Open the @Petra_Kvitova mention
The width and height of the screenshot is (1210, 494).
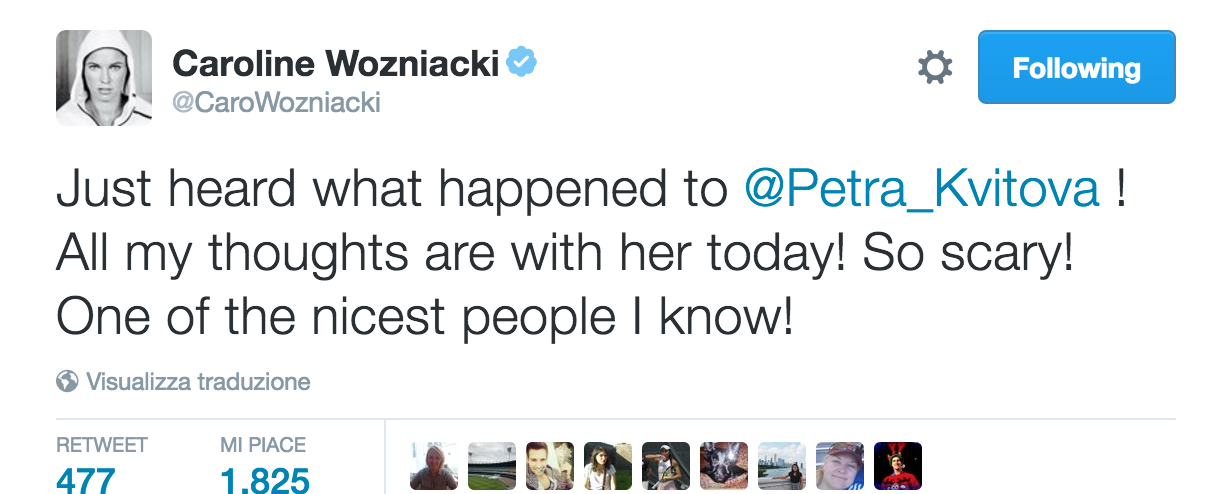tap(922, 189)
